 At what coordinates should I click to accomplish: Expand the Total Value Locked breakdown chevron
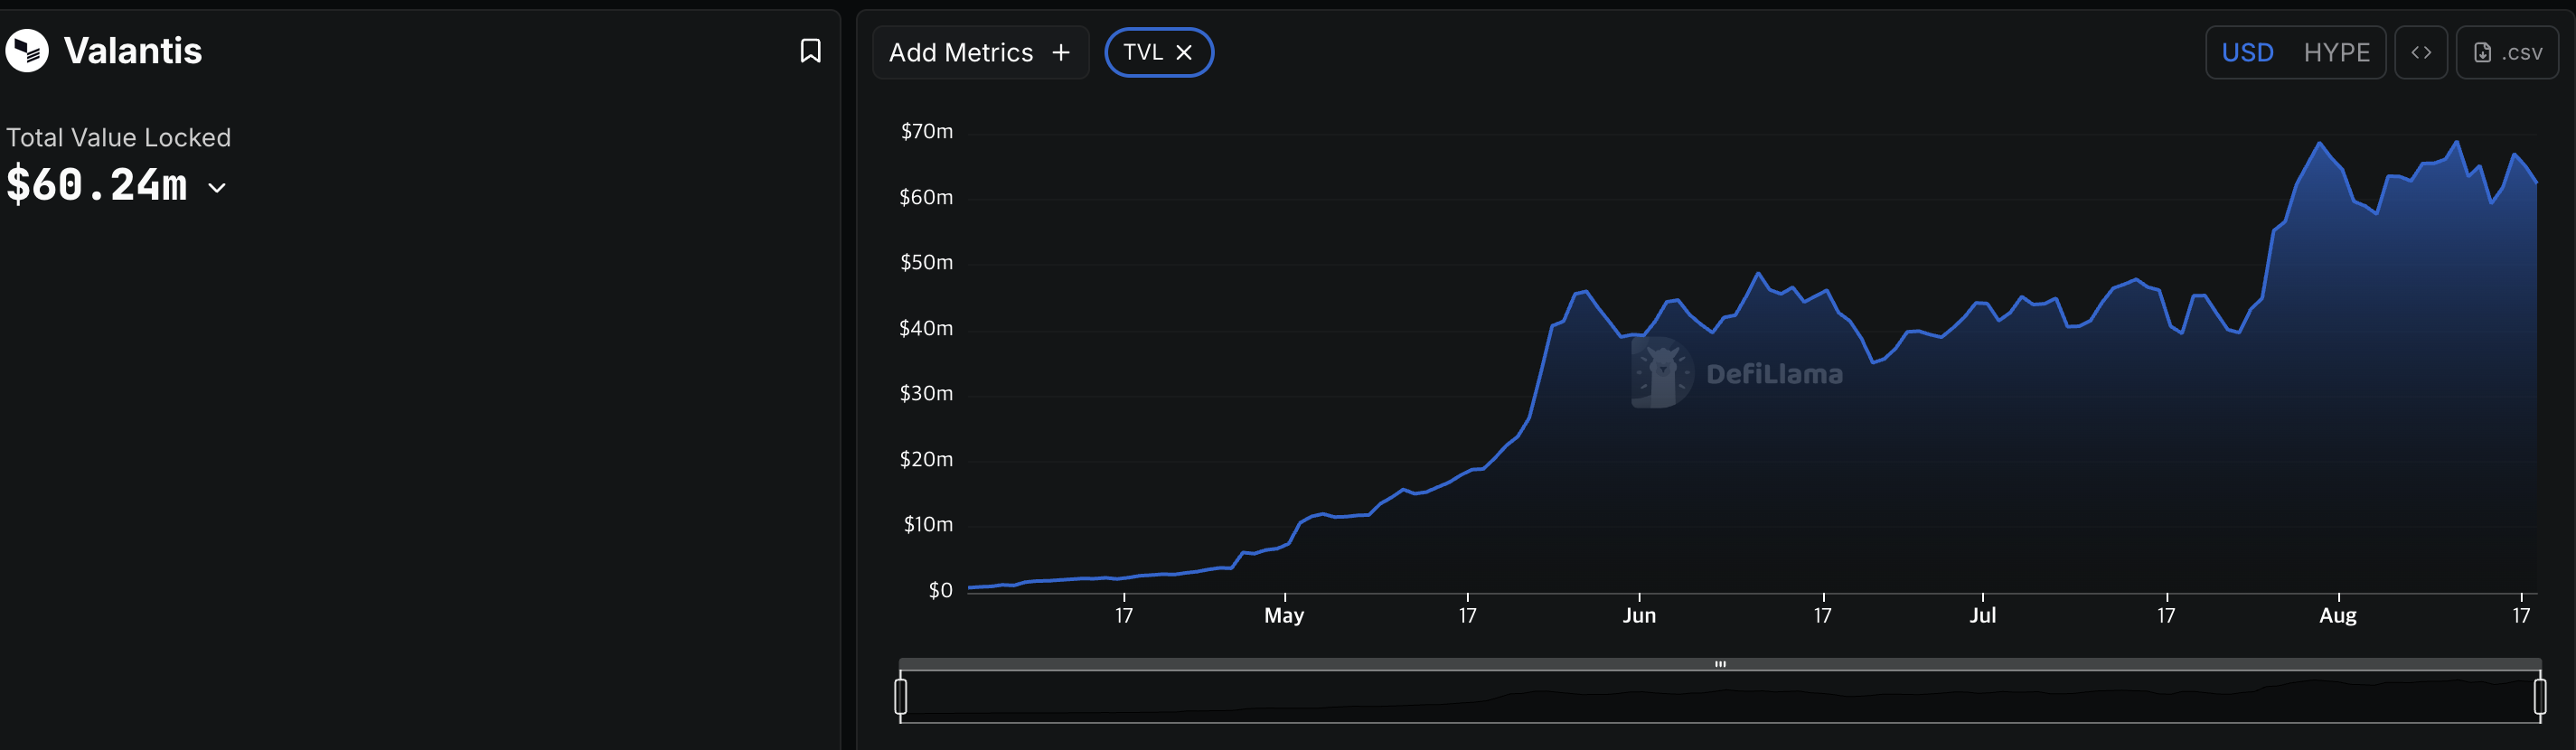coord(217,187)
